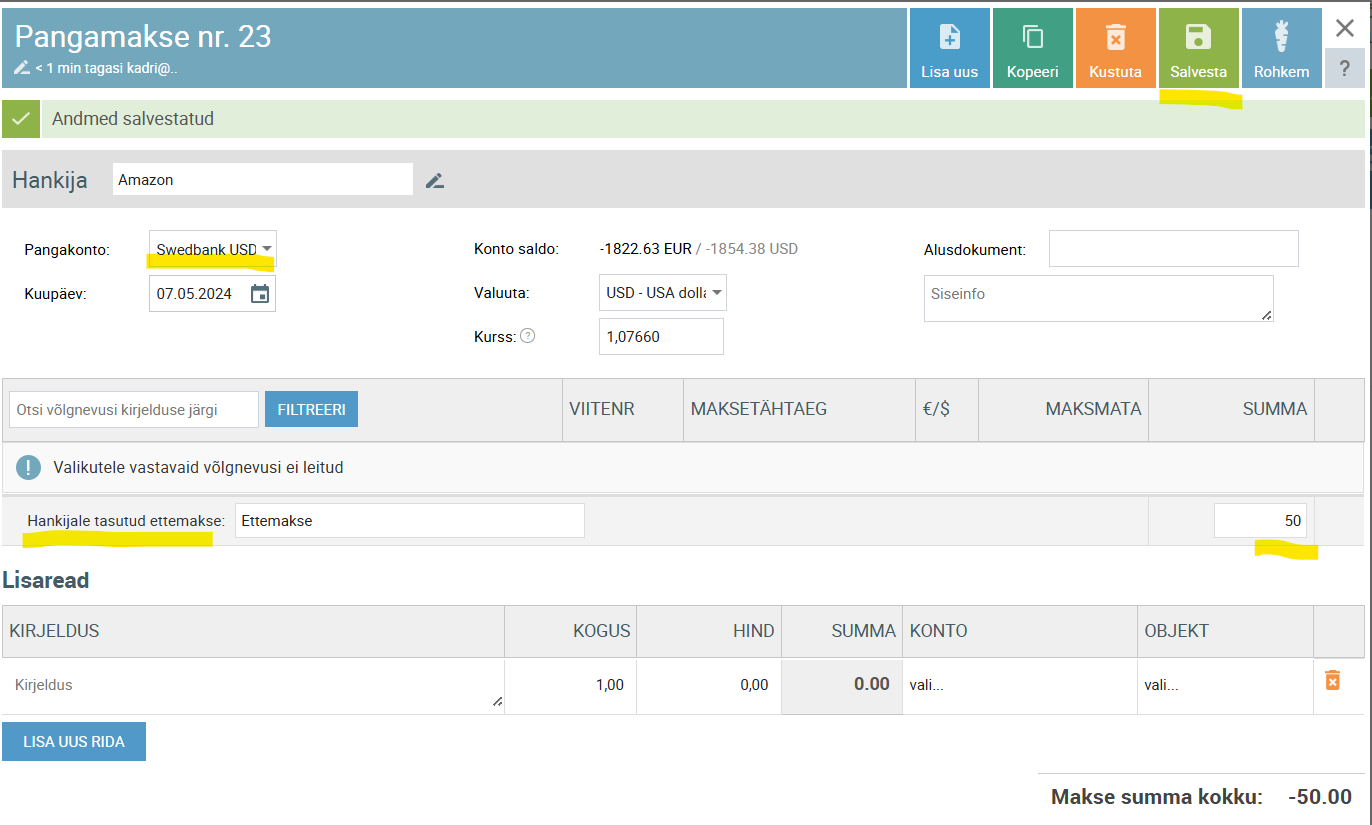
Task: Open the calendar icon in Kuupäev field
Action: pyautogui.click(x=260, y=294)
